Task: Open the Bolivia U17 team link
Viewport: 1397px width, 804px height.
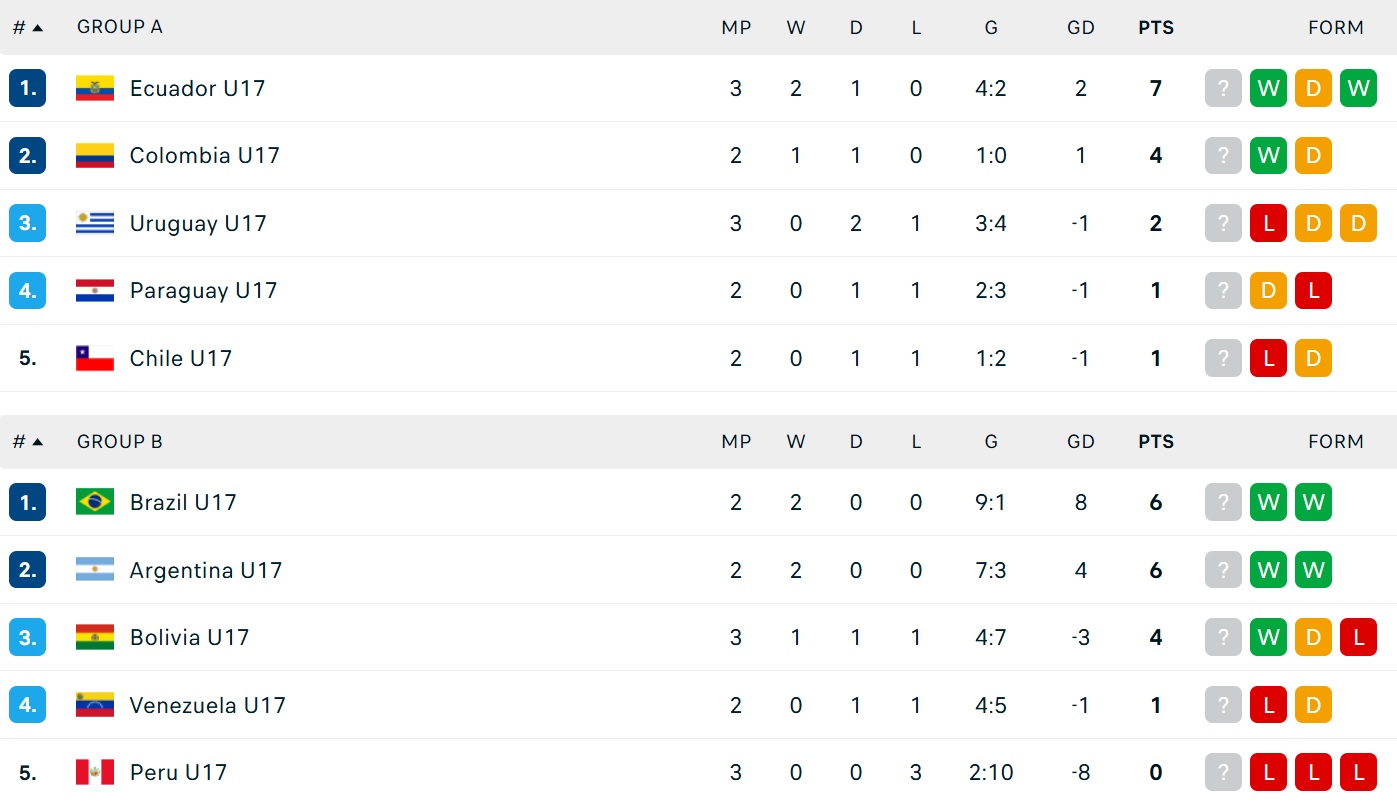Action: 189,637
